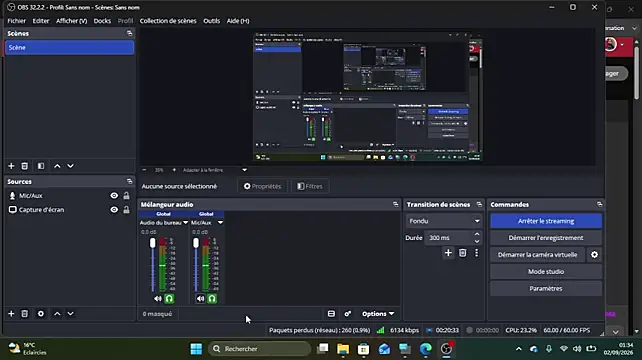
Task: Move source down in Sources panel
Action: pyautogui.click(x=70, y=314)
